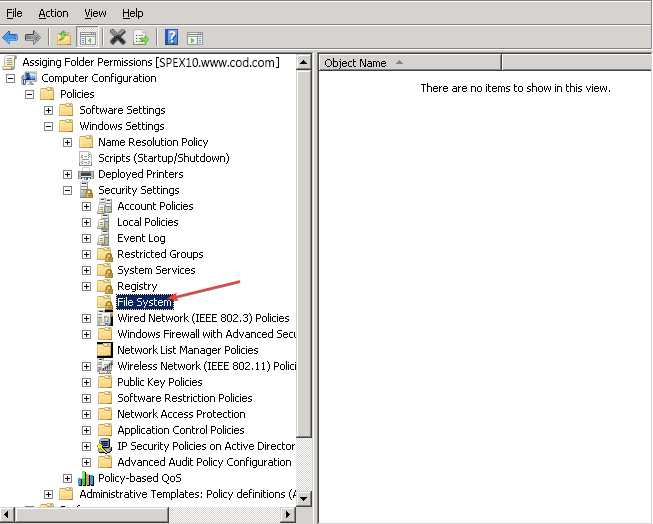653x524 pixels.
Task: Select Application Control Policies tree item
Action: 181,430
